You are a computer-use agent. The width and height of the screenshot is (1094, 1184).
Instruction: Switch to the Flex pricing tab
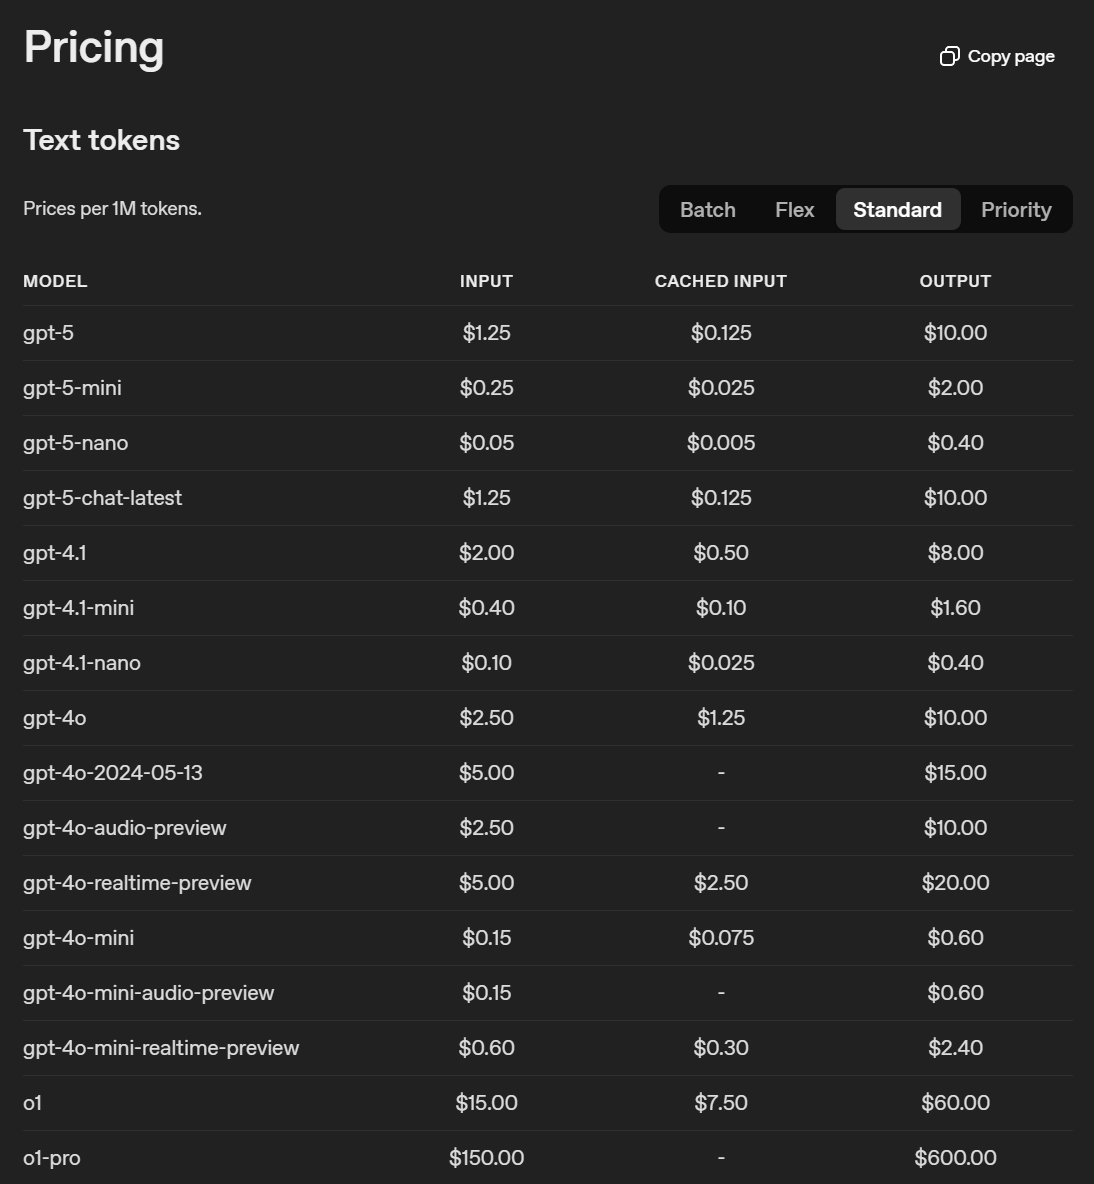pos(794,210)
